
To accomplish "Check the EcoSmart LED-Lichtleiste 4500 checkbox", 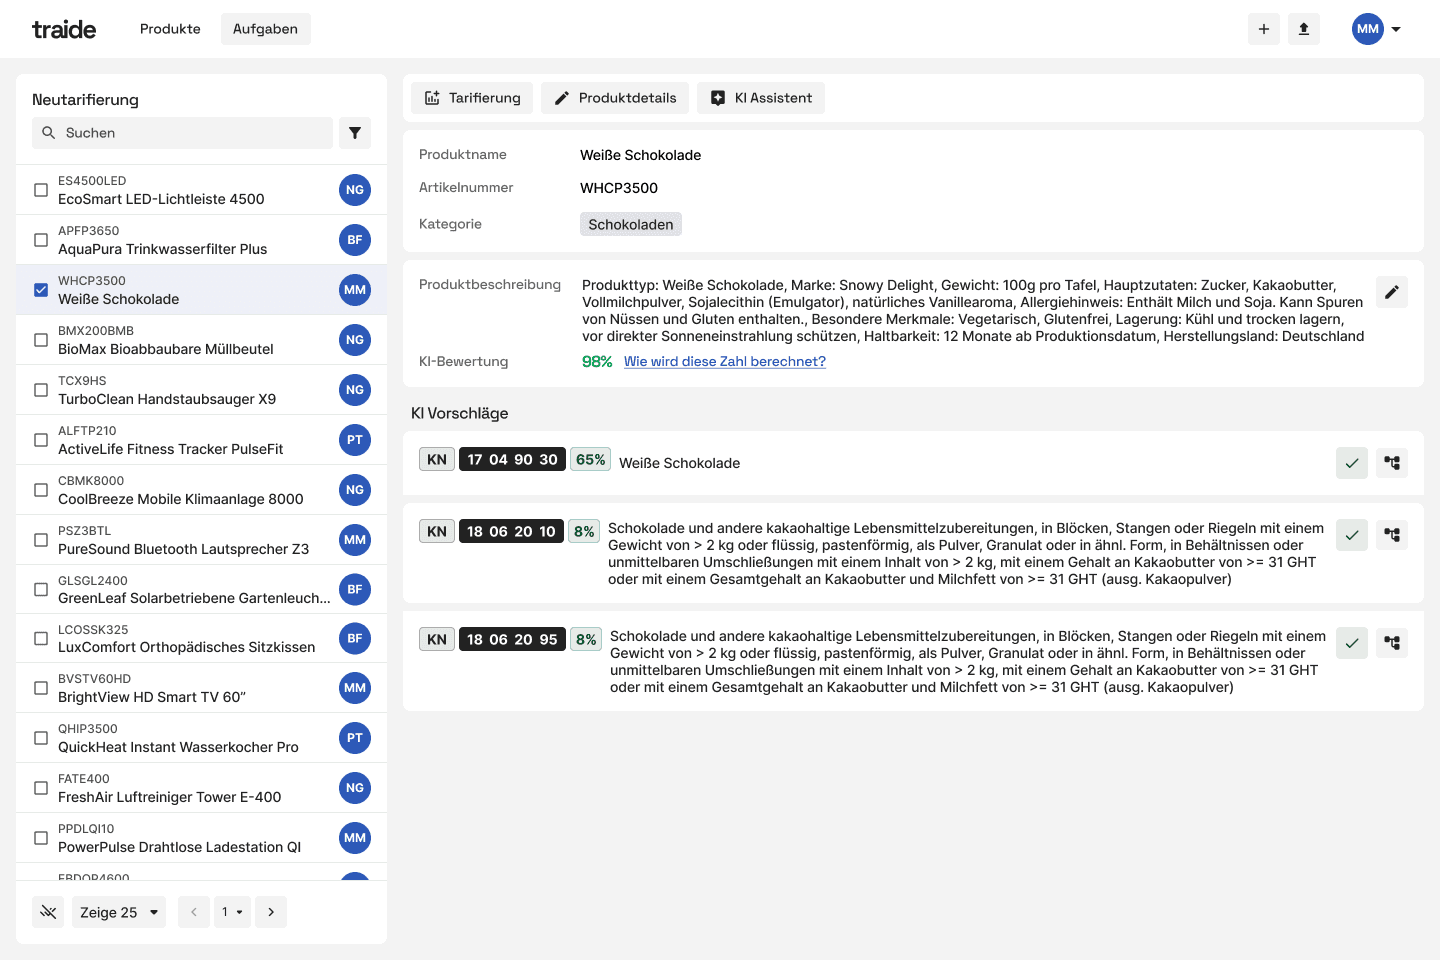I will [x=41, y=190].
